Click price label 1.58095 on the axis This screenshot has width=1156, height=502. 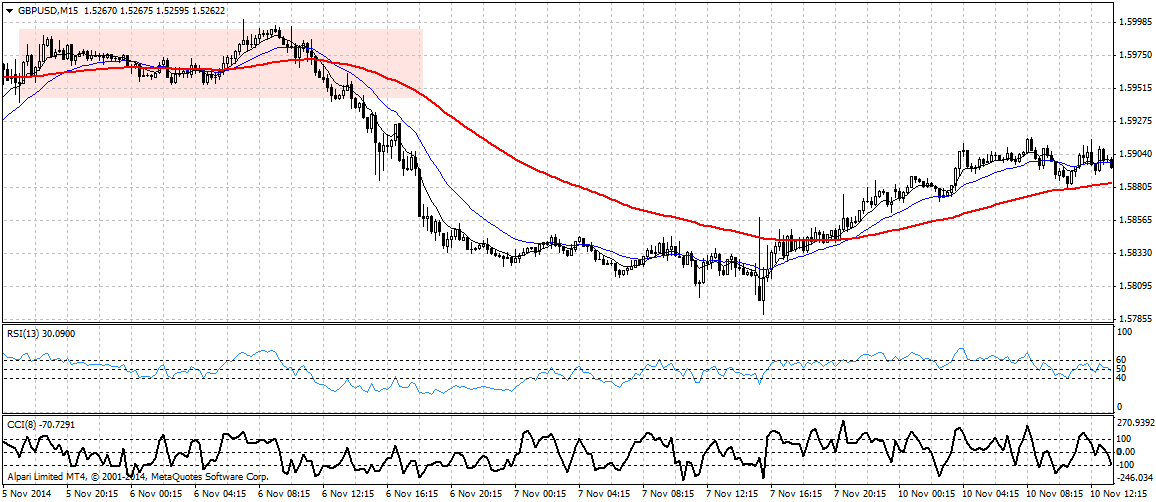(1134, 286)
